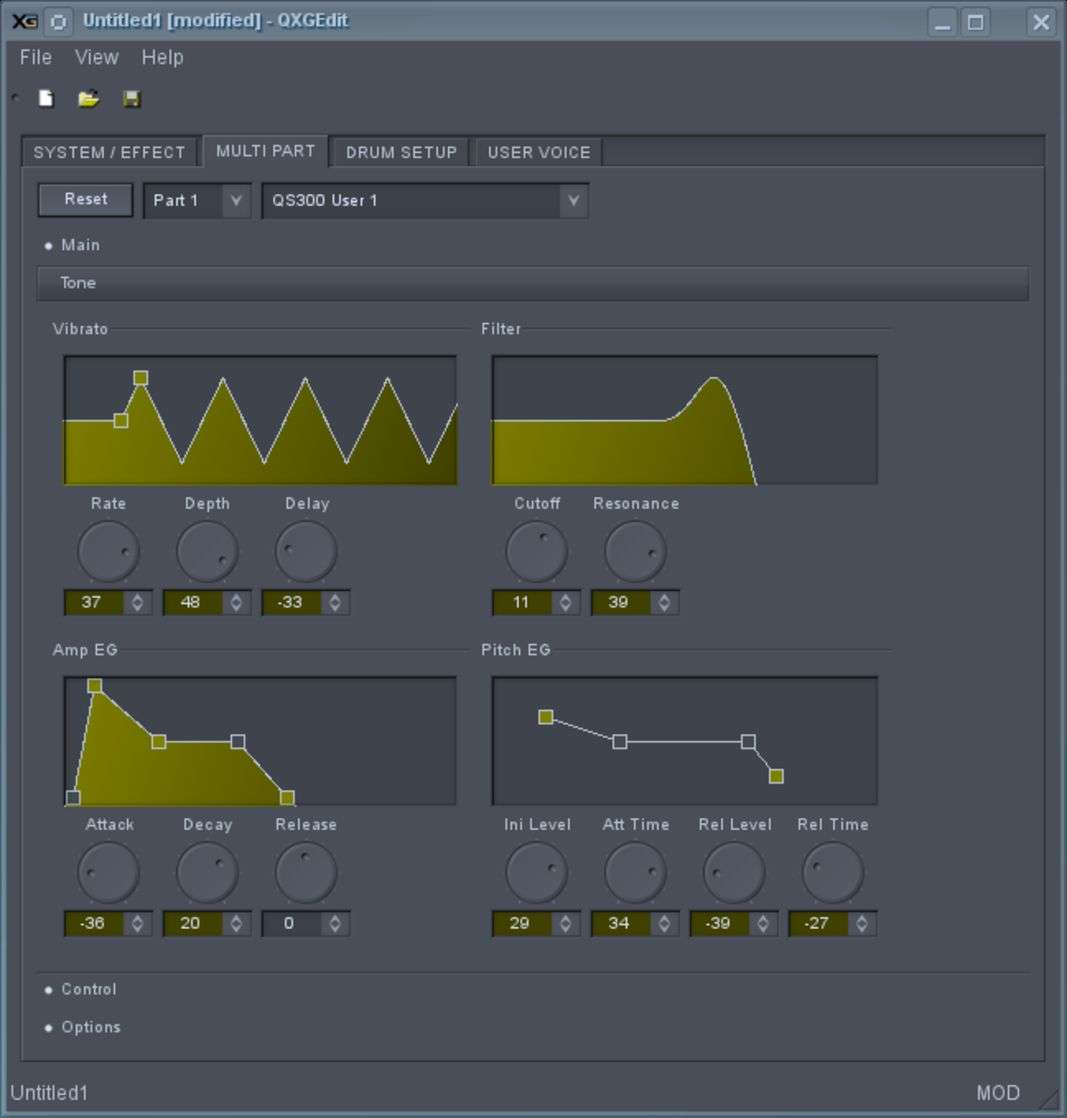Click the Open folder toolbar icon
Image resolution: width=1067 pixels, height=1118 pixels.
(x=89, y=98)
